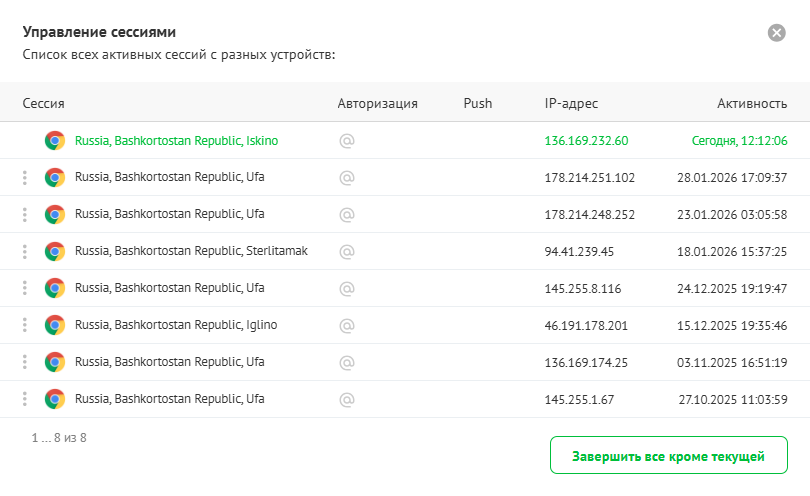Click Chrome icon of Sterlitamak session
Image resolution: width=810 pixels, height=496 pixels.
(55, 252)
